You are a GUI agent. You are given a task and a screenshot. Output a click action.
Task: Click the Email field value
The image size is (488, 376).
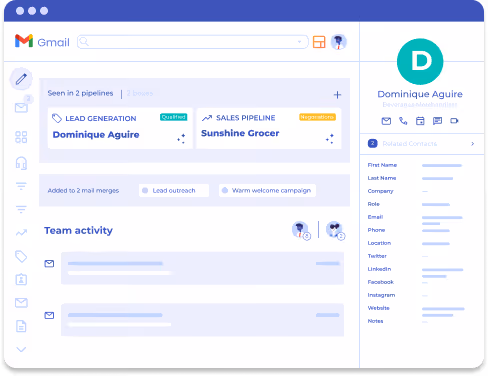pos(442,220)
